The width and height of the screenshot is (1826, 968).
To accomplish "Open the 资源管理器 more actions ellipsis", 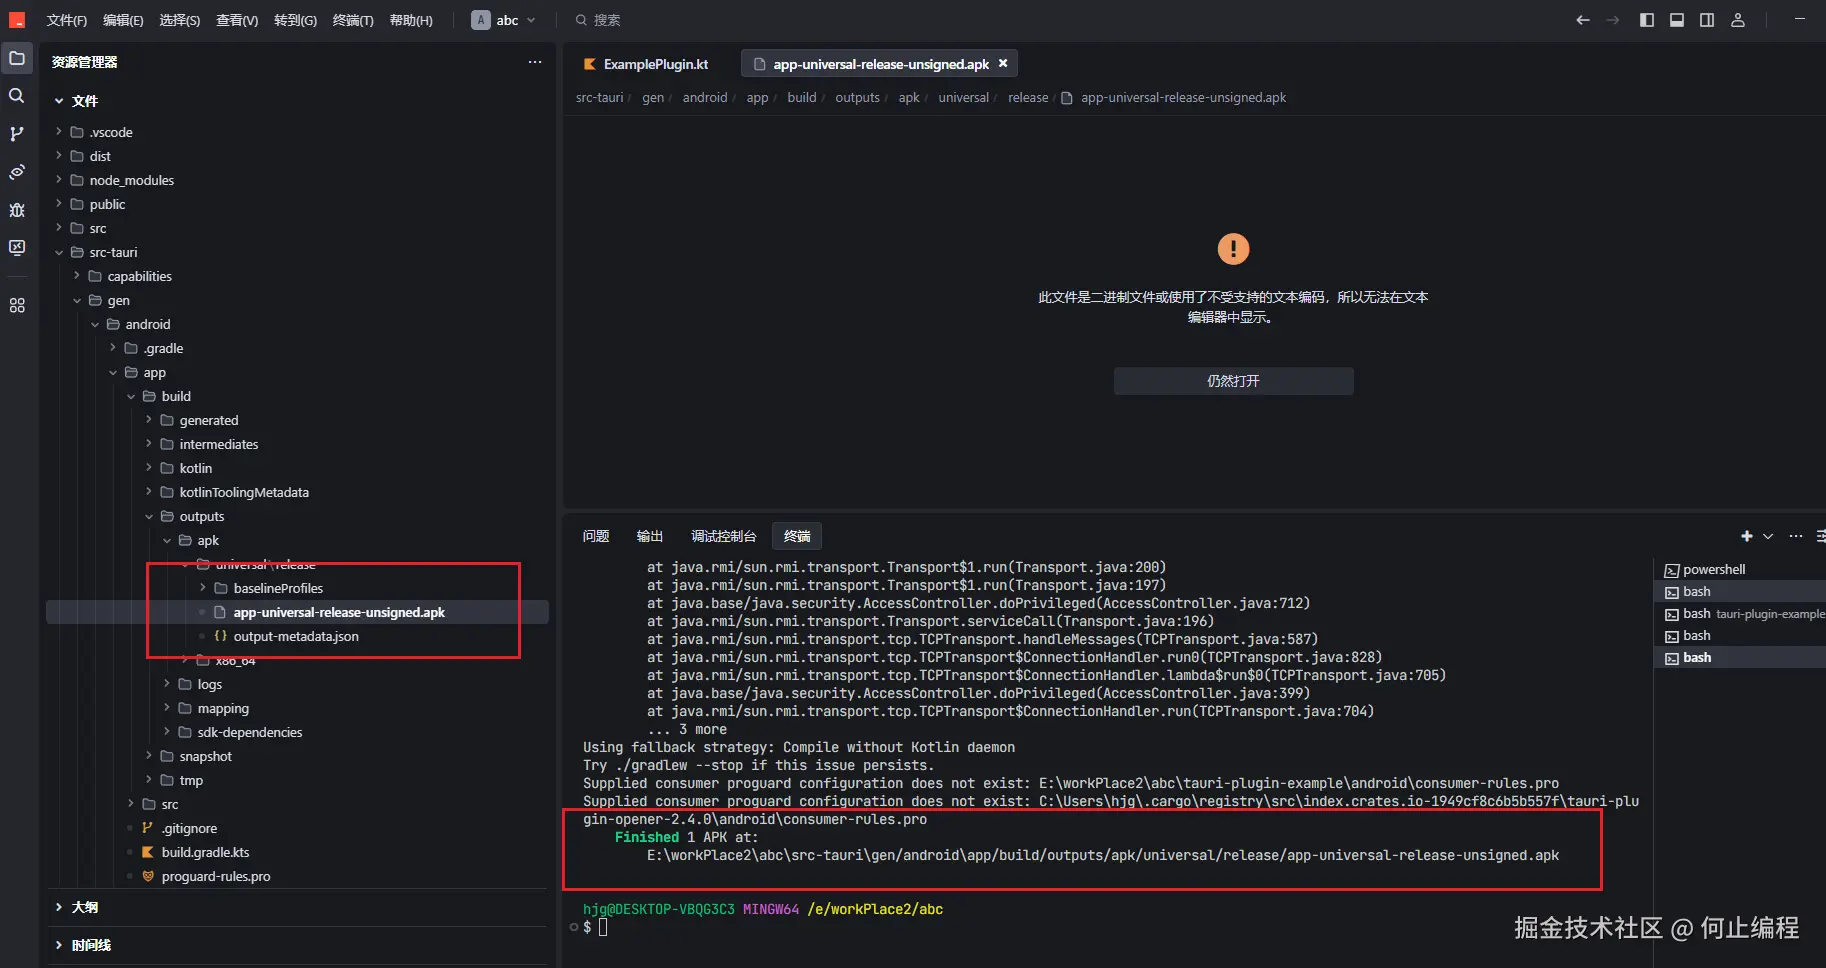I will click(535, 62).
